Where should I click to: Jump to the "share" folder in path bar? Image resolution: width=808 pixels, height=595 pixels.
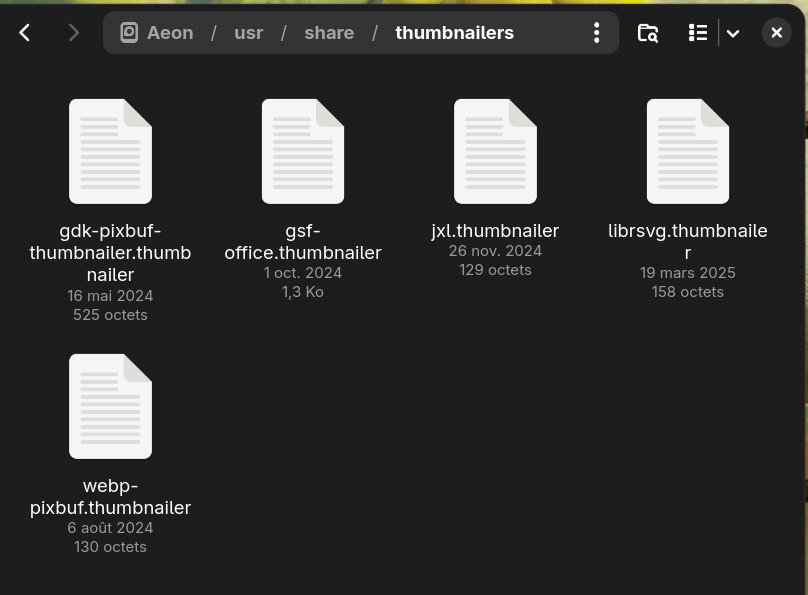329,33
